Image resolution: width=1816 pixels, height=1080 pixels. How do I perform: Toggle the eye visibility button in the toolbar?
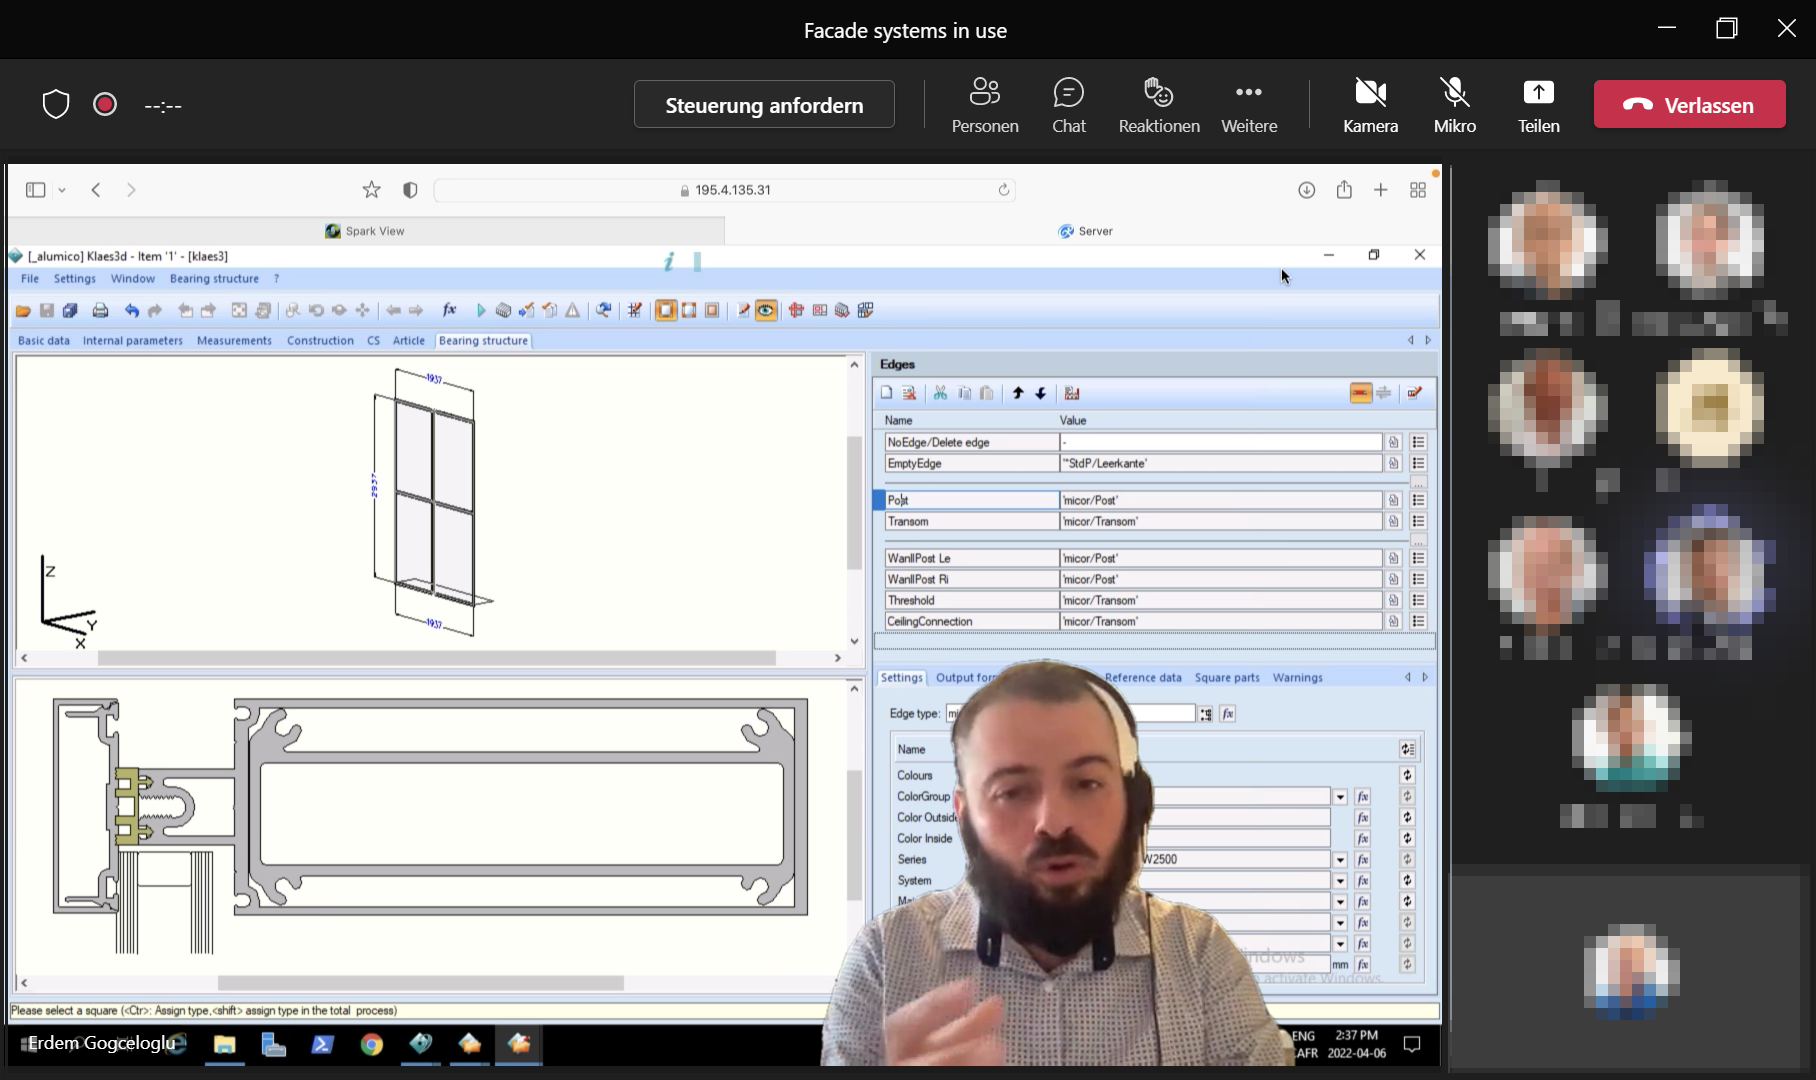coord(766,311)
